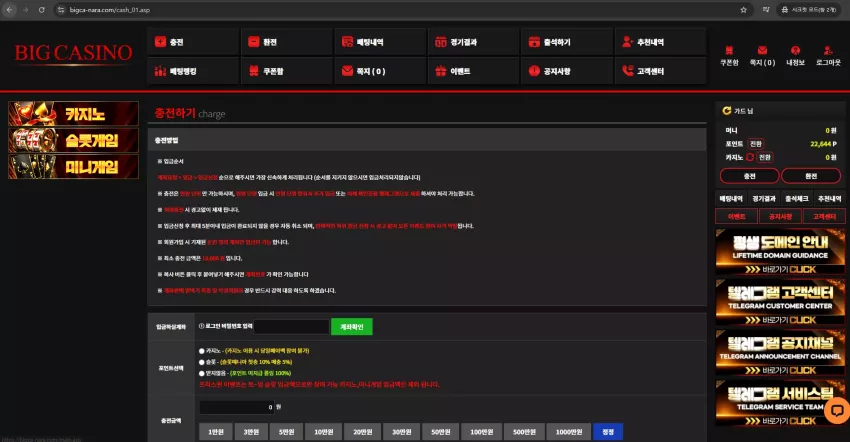Viewport: 850px width, 442px height.
Task: Open the orange chat bubble widget
Action: point(837,411)
